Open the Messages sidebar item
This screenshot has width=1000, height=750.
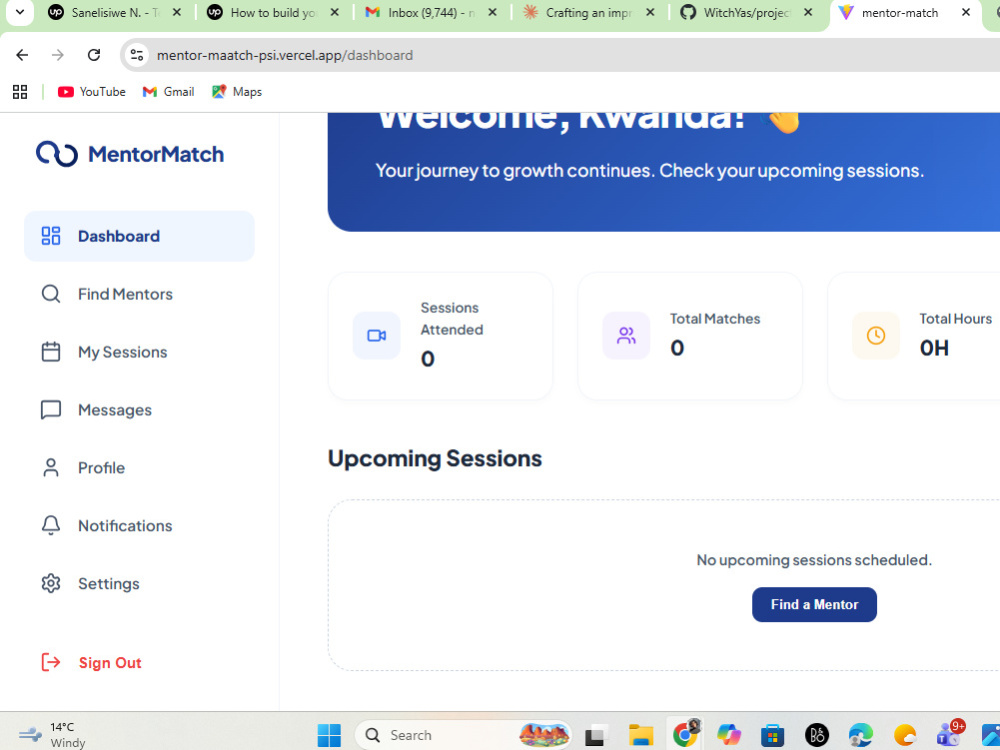(139, 410)
